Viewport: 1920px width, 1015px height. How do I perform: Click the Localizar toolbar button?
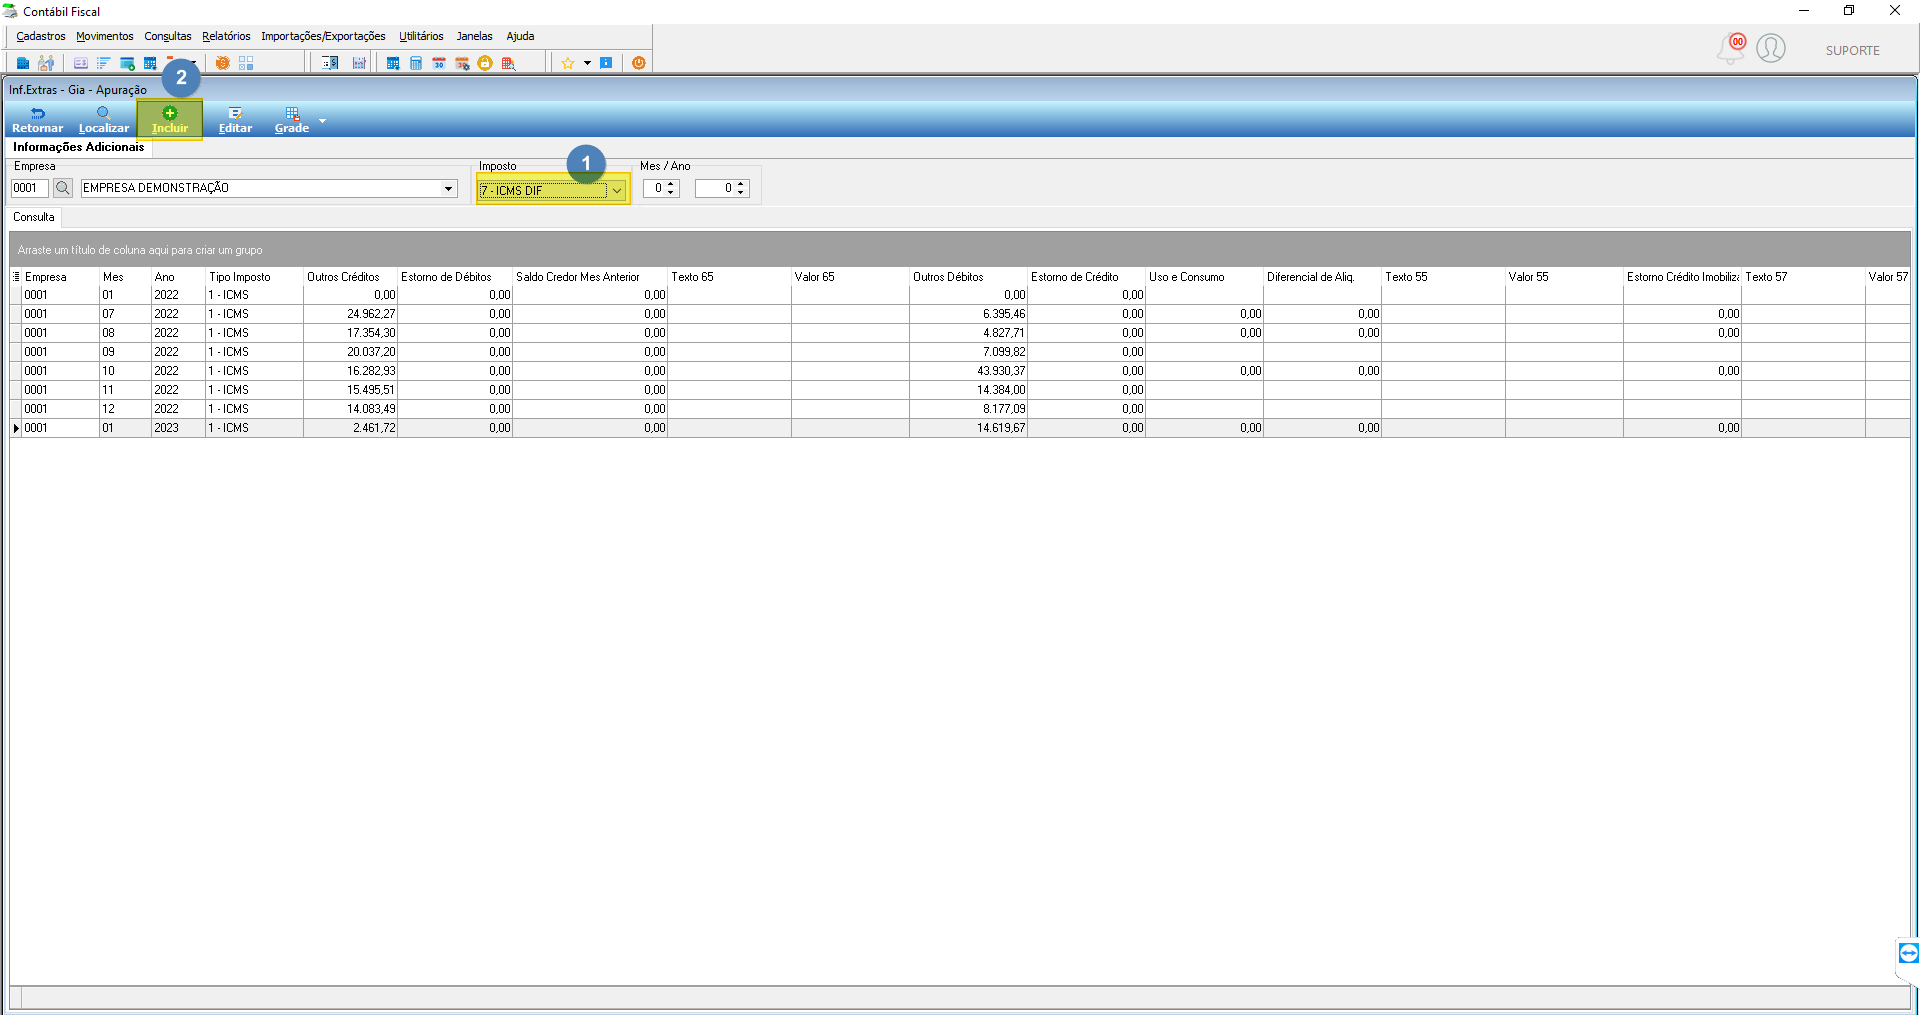point(104,120)
